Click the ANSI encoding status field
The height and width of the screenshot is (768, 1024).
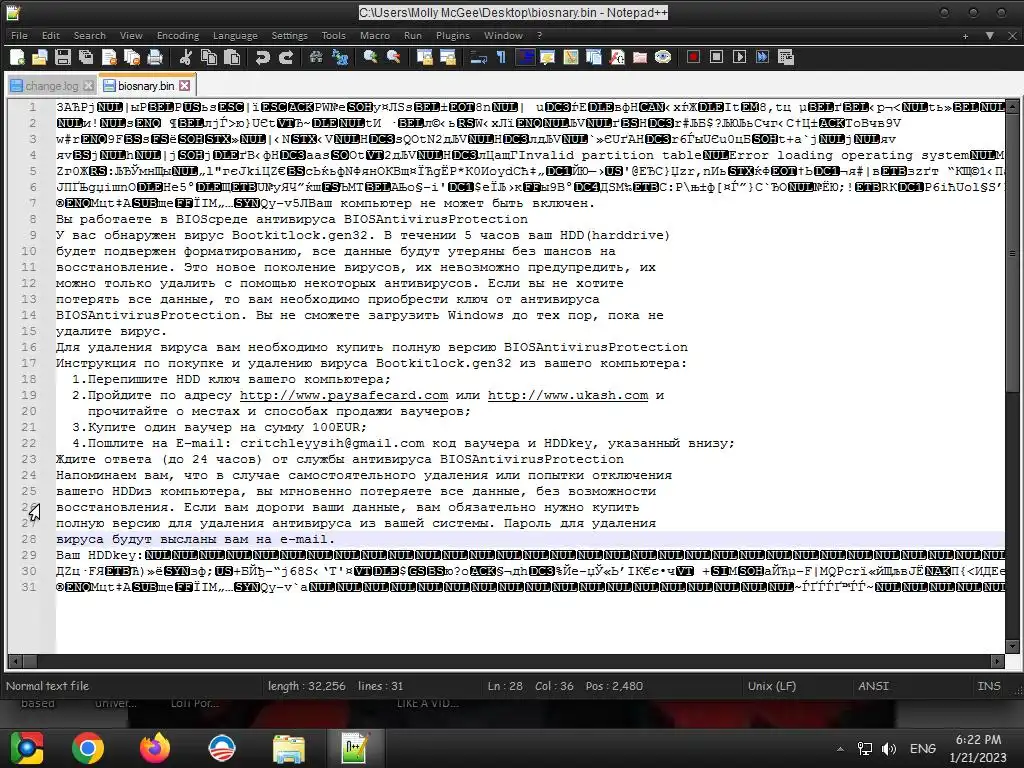873,686
